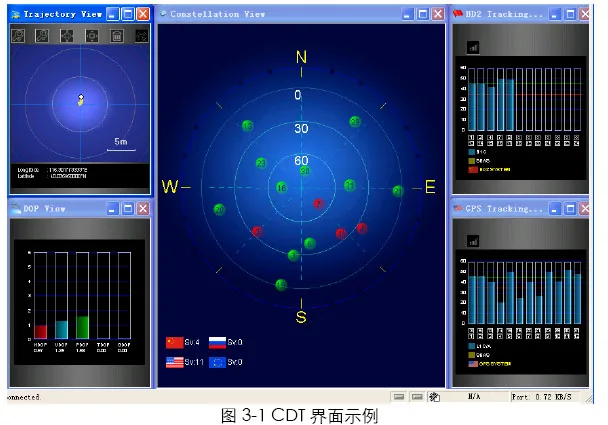Maximize the BD2 Tracking window
Screen dimensions: 608x425
tap(570, 14)
